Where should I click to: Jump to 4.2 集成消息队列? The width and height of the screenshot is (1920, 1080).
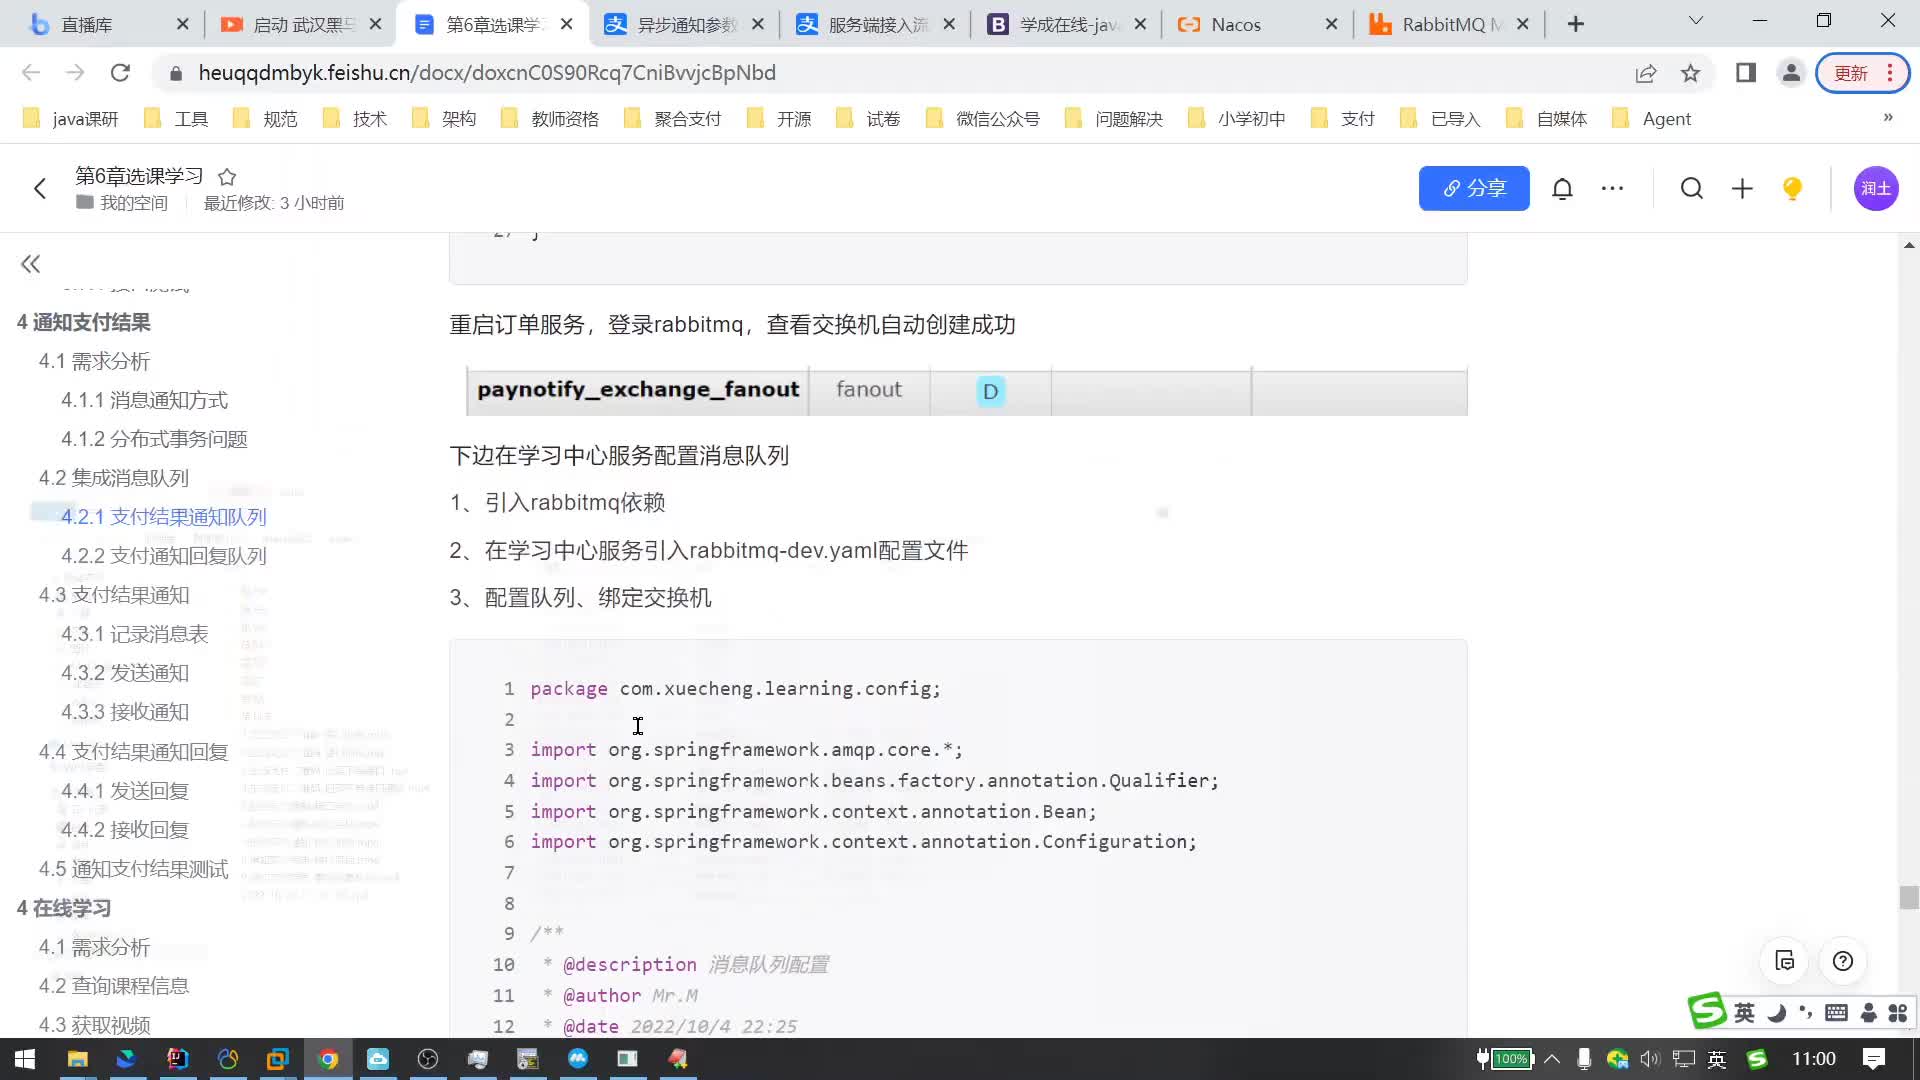click(114, 478)
